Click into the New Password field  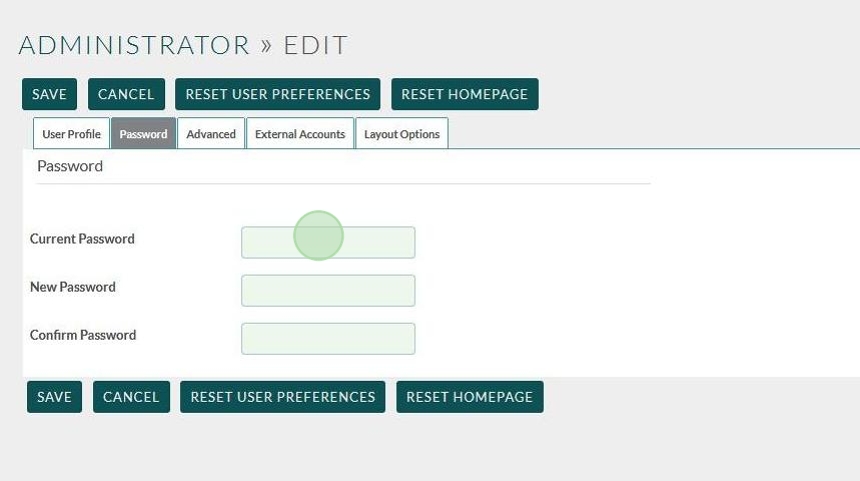tap(328, 291)
